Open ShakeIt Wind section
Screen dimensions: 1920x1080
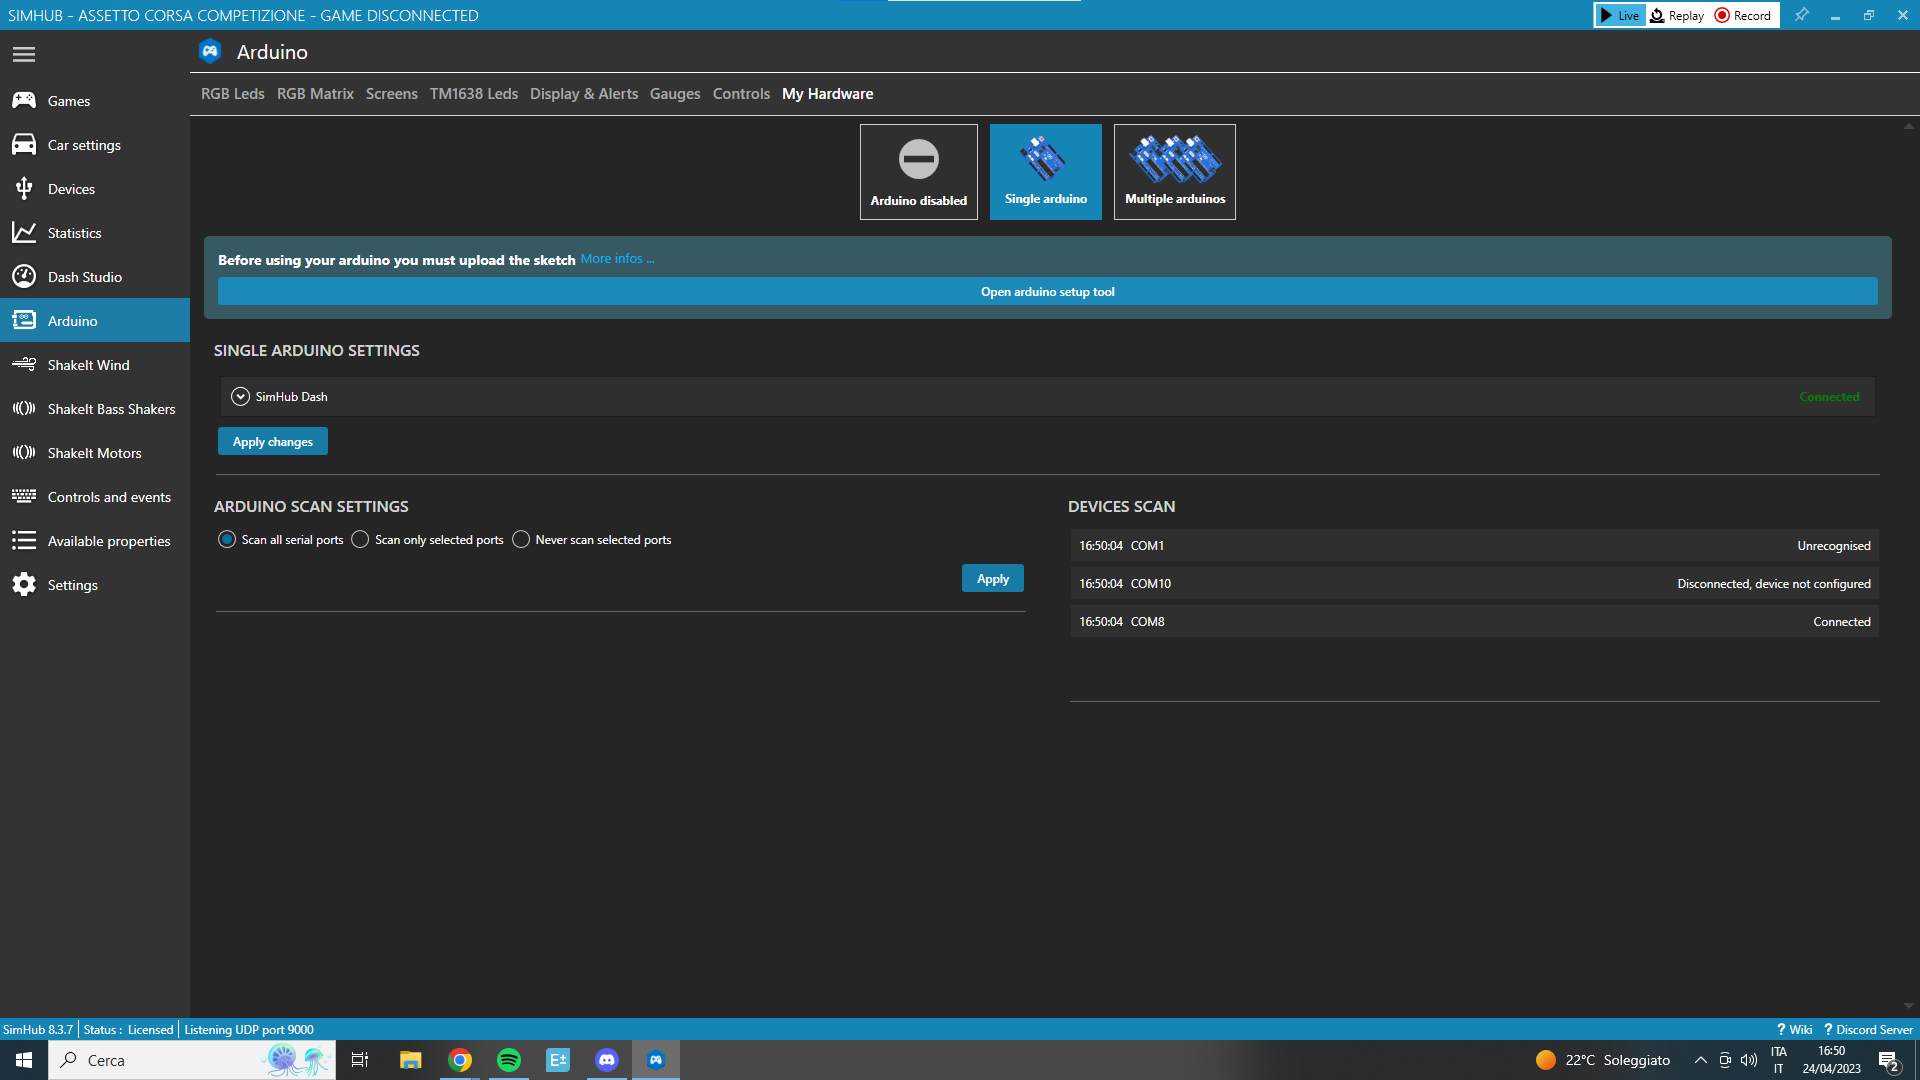coord(95,365)
